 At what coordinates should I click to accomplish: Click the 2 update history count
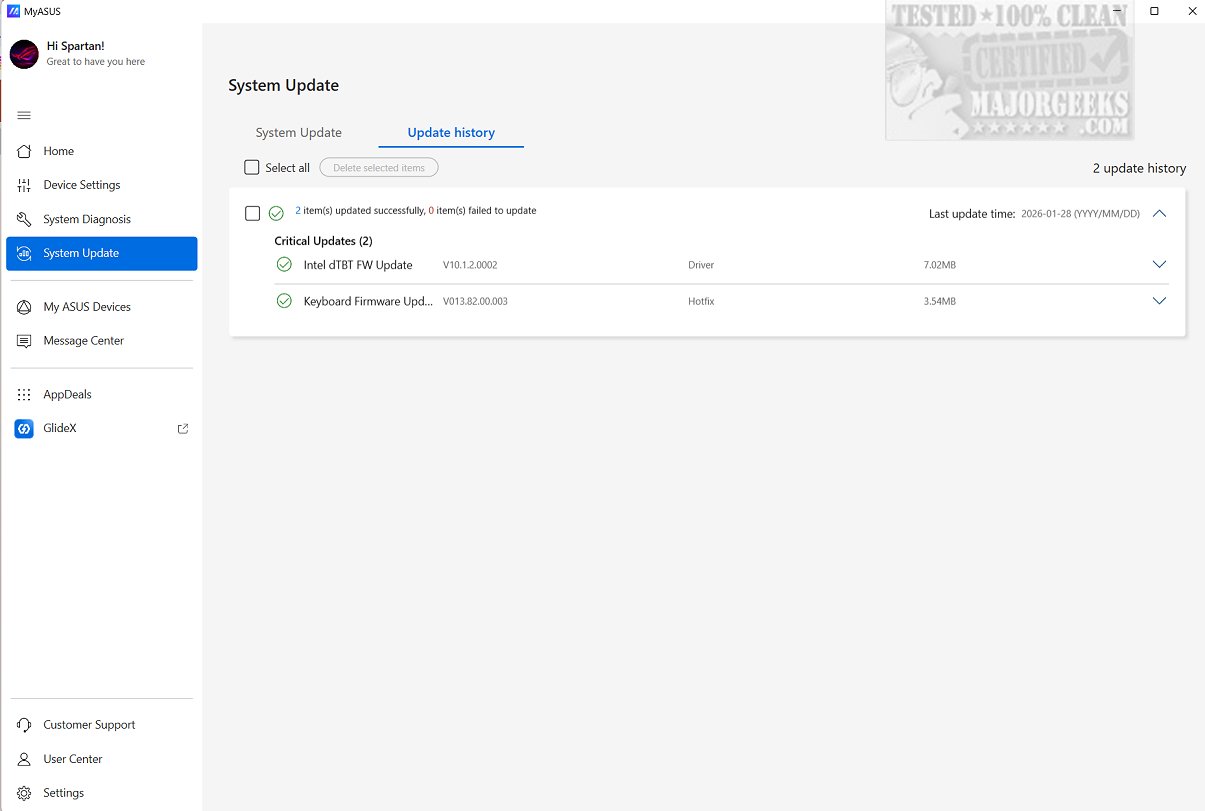click(1139, 168)
